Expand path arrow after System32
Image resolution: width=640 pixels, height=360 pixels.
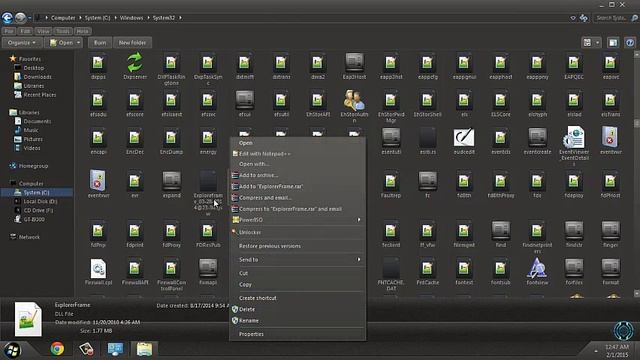pyautogui.click(x=180, y=18)
